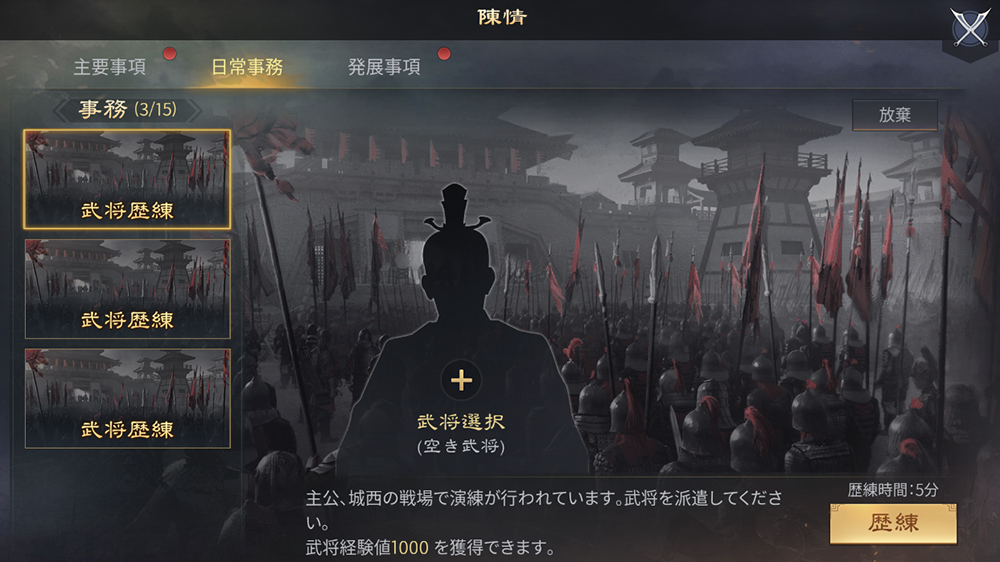The image size is (1000, 562).
Task: Switch to the 主要事項 tab
Action: click(x=110, y=67)
